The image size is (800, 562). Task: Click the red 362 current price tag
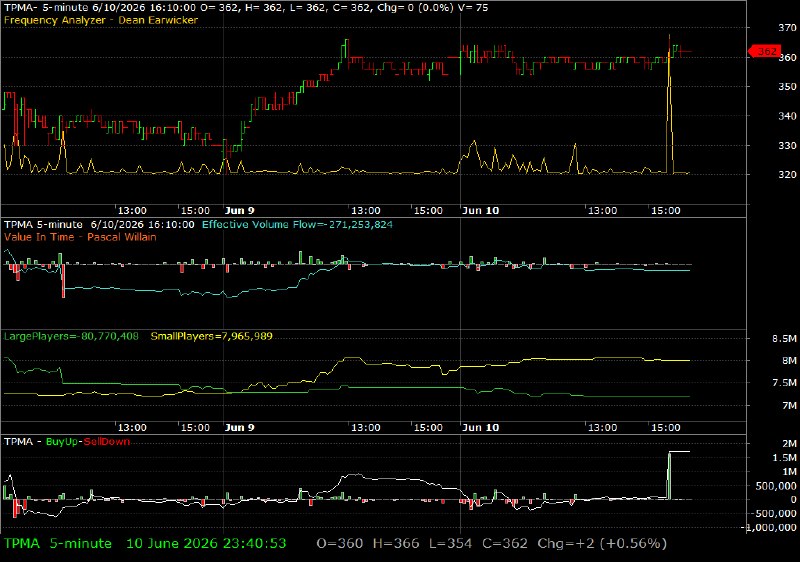[x=764, y=51]
